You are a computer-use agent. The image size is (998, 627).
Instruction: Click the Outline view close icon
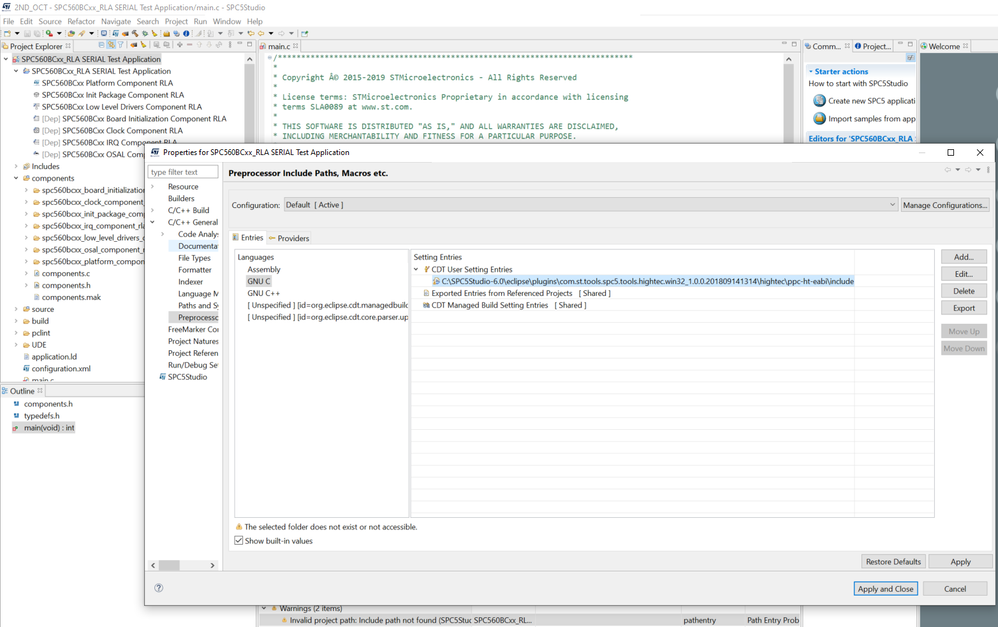pos(40,391)
